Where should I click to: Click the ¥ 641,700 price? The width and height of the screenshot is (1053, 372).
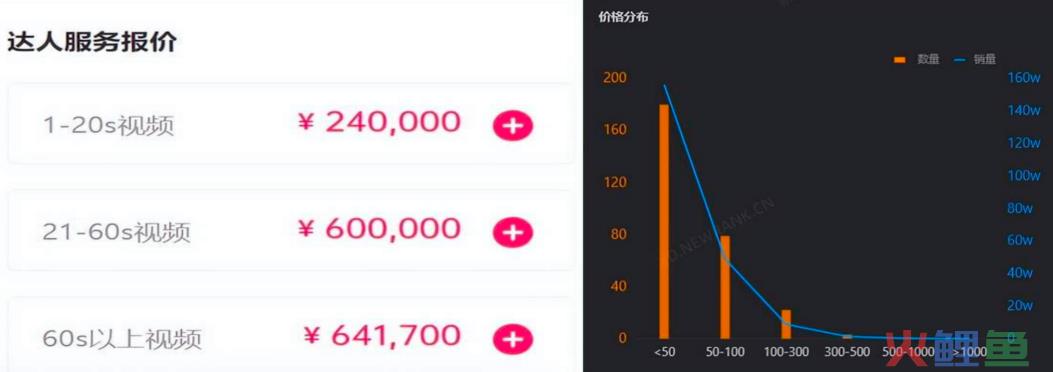click(382, 336)
